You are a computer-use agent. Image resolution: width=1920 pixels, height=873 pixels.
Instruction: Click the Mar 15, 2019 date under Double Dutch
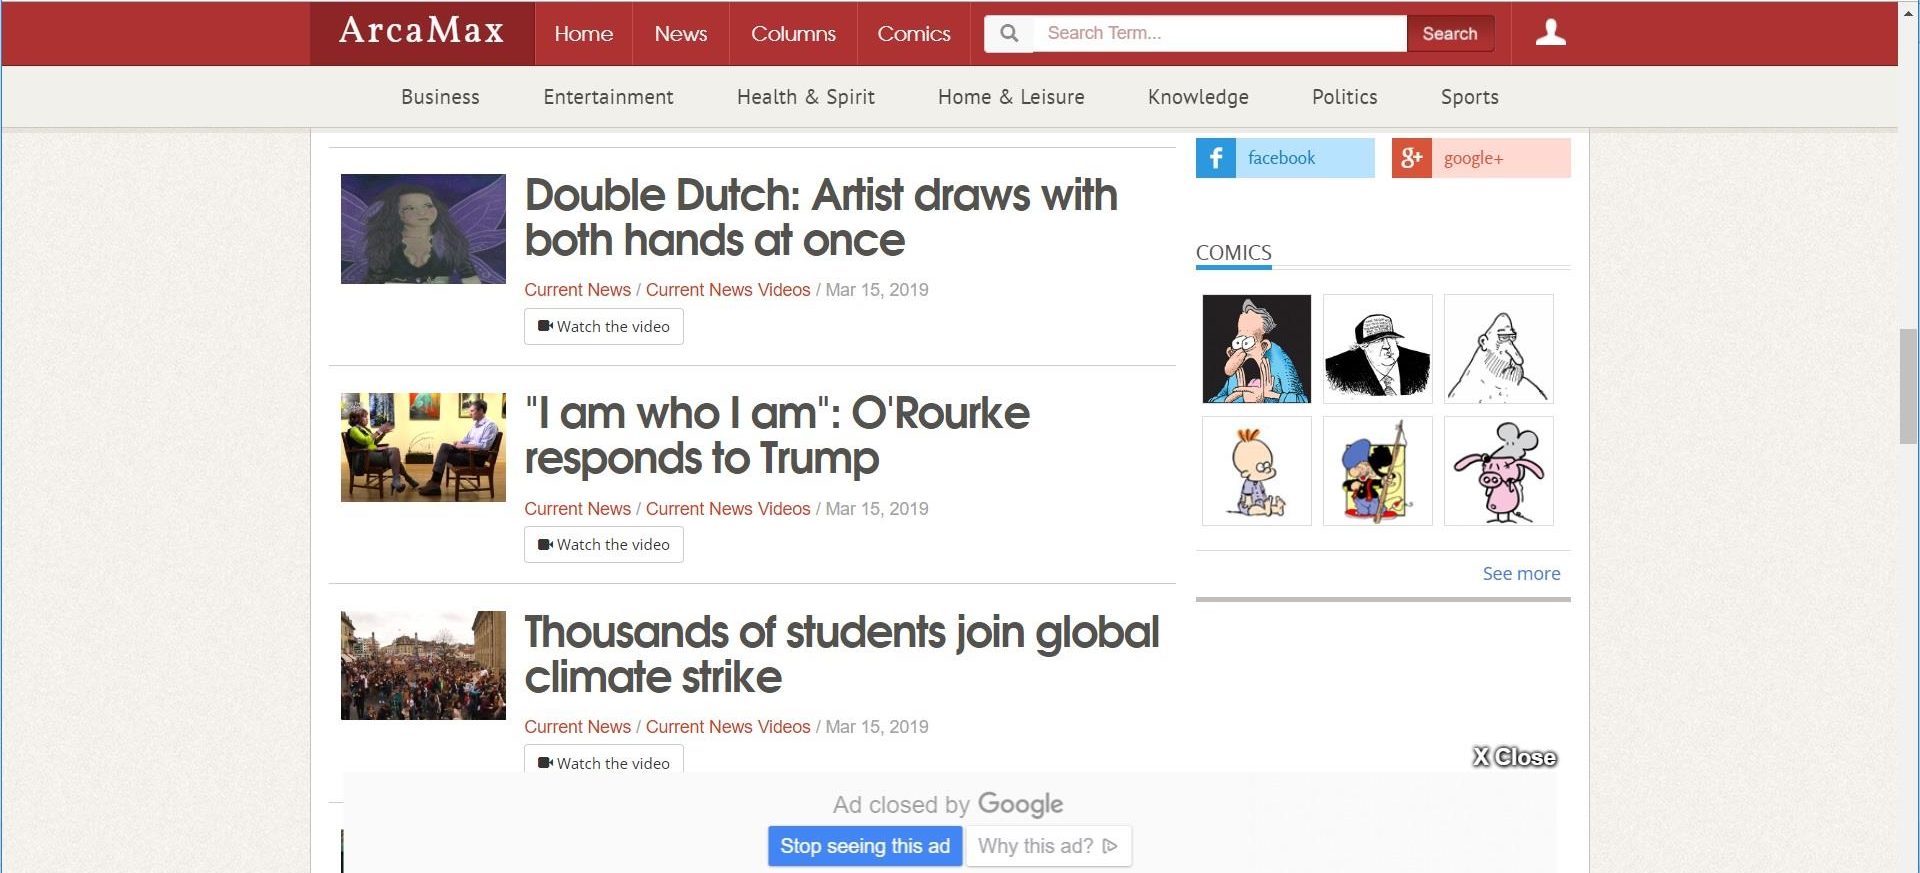click(877, 290)
